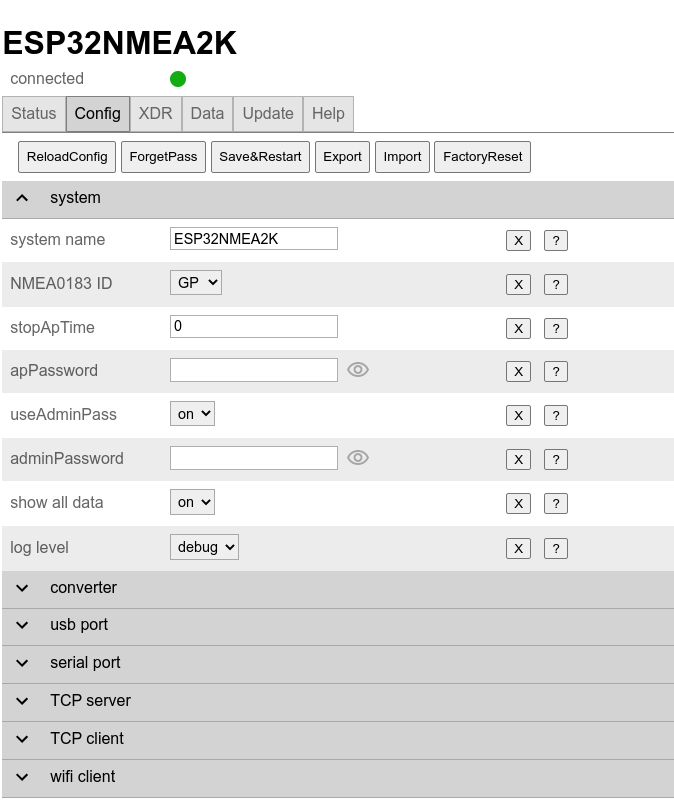Open help for adminPassword setting
The height and width of the screenshot is (812, 674).
click(x=556, y=459)
